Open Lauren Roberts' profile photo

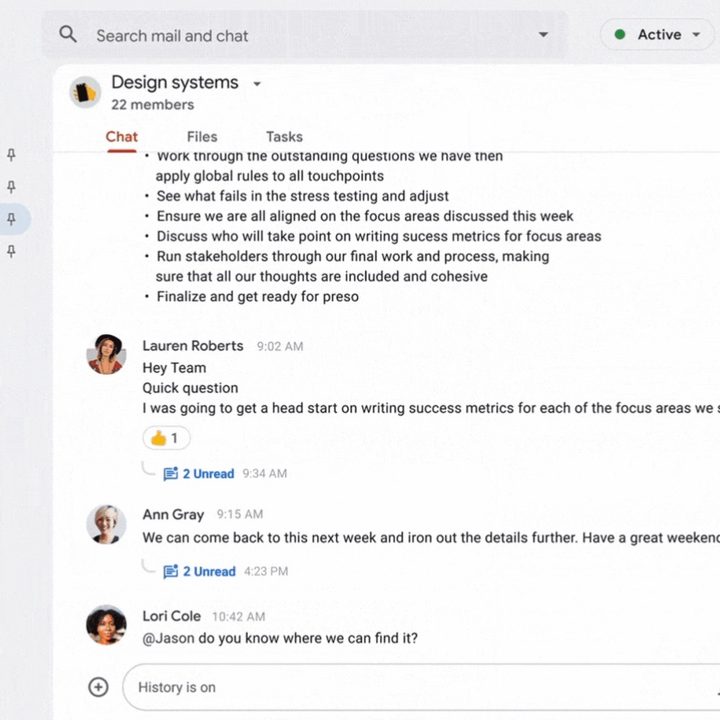pos(107,354)
